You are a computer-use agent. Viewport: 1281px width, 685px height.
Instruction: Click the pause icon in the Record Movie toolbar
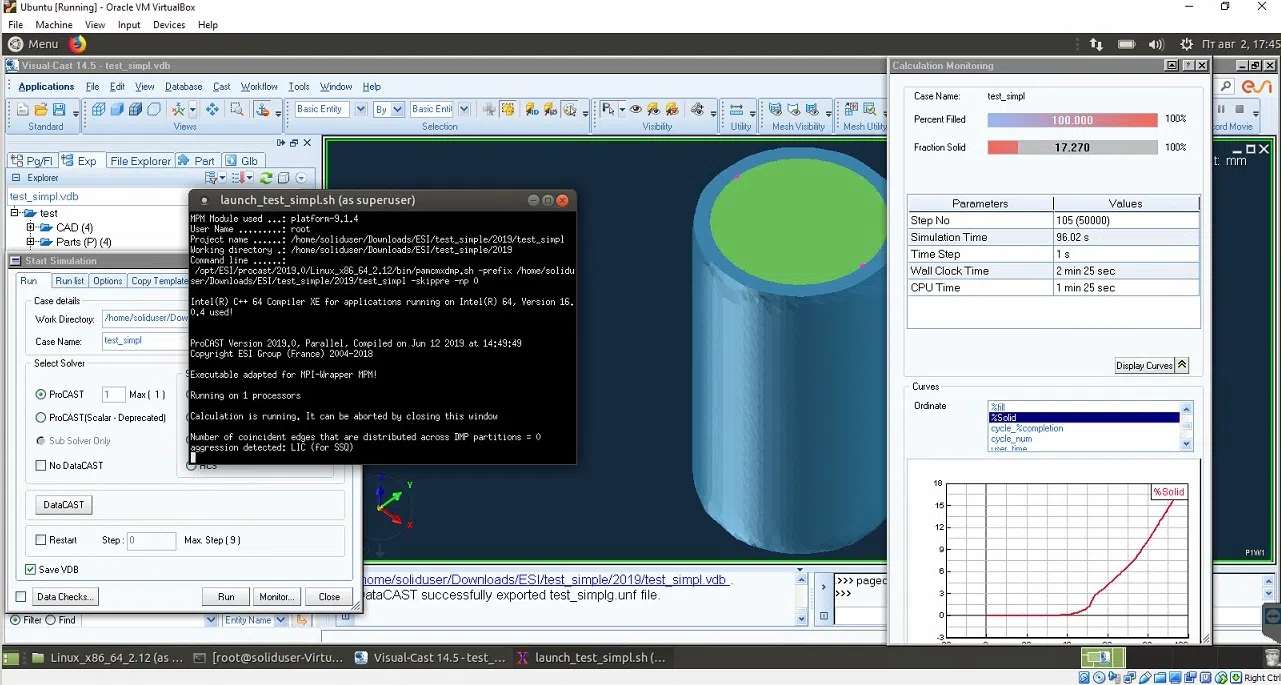tap(1222, 110)
